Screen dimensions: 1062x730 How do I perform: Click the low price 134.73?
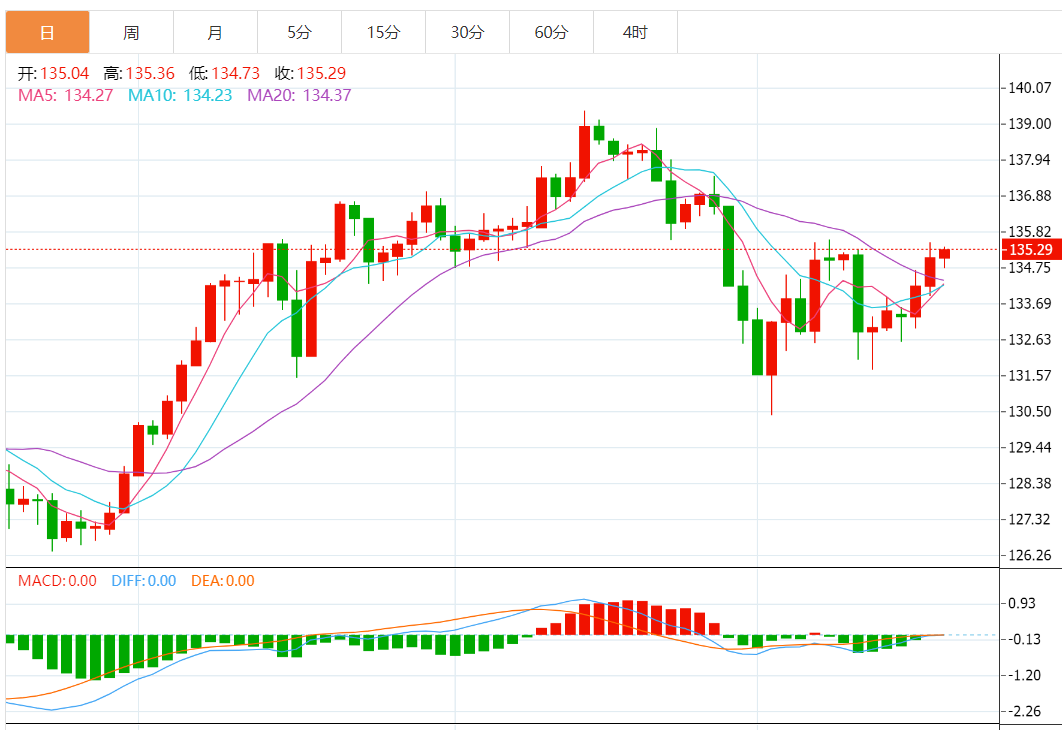(x=235, y=73)
